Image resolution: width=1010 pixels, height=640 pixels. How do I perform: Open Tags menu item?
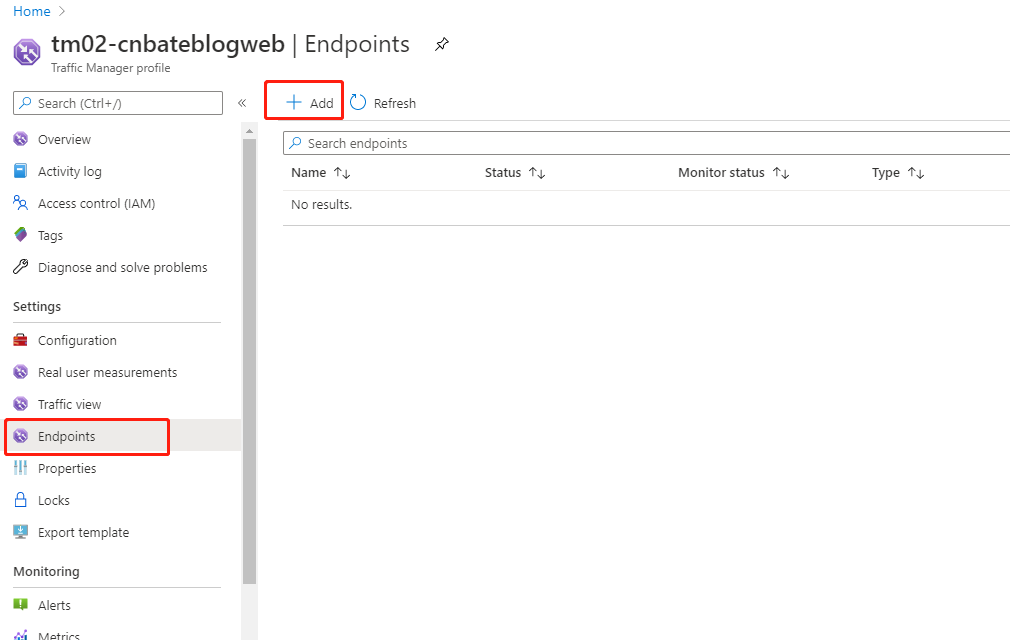tap(50, 236)
